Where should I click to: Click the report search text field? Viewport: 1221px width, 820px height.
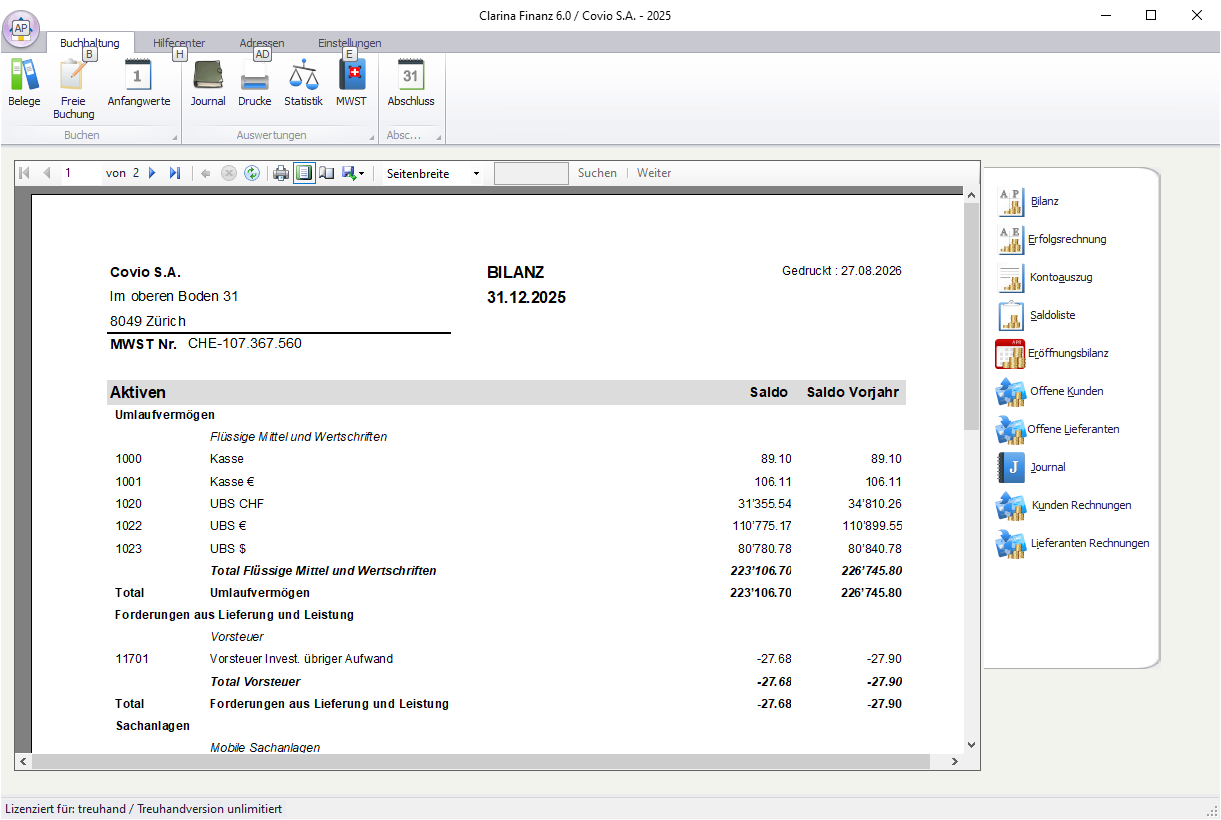[531, 173]
